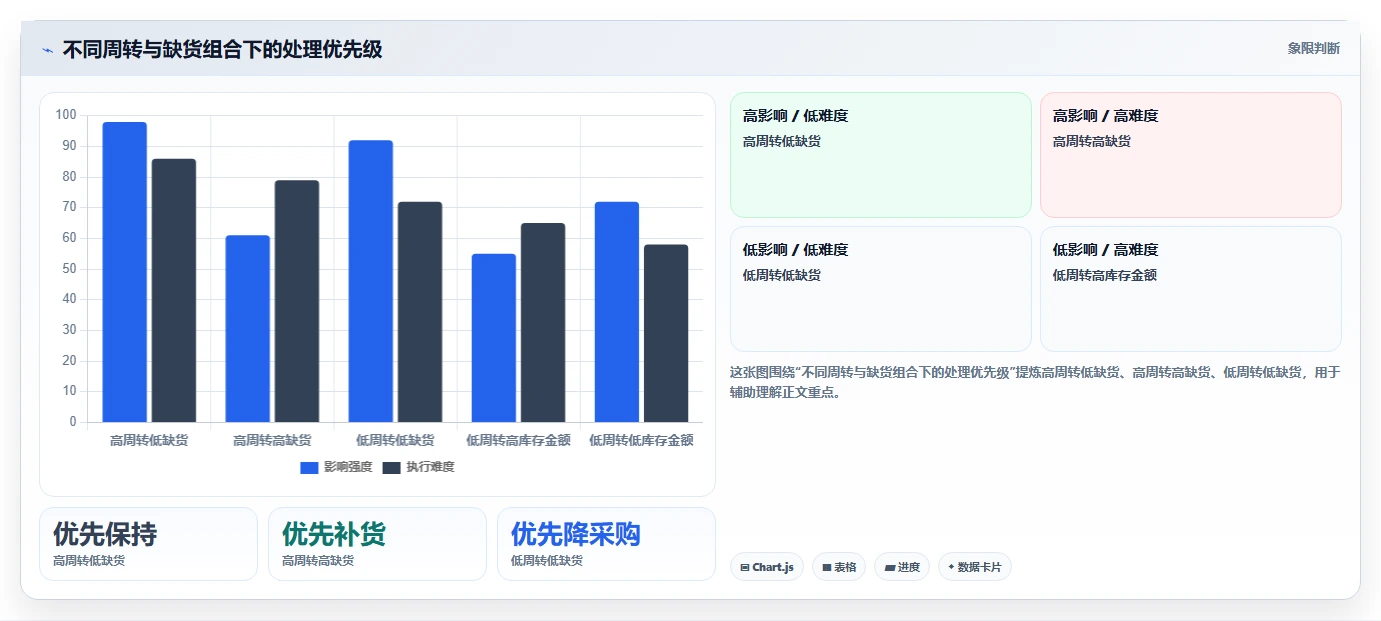
Task: Click the dark bar for 高周转低缺货
Action: pos(174,290)
